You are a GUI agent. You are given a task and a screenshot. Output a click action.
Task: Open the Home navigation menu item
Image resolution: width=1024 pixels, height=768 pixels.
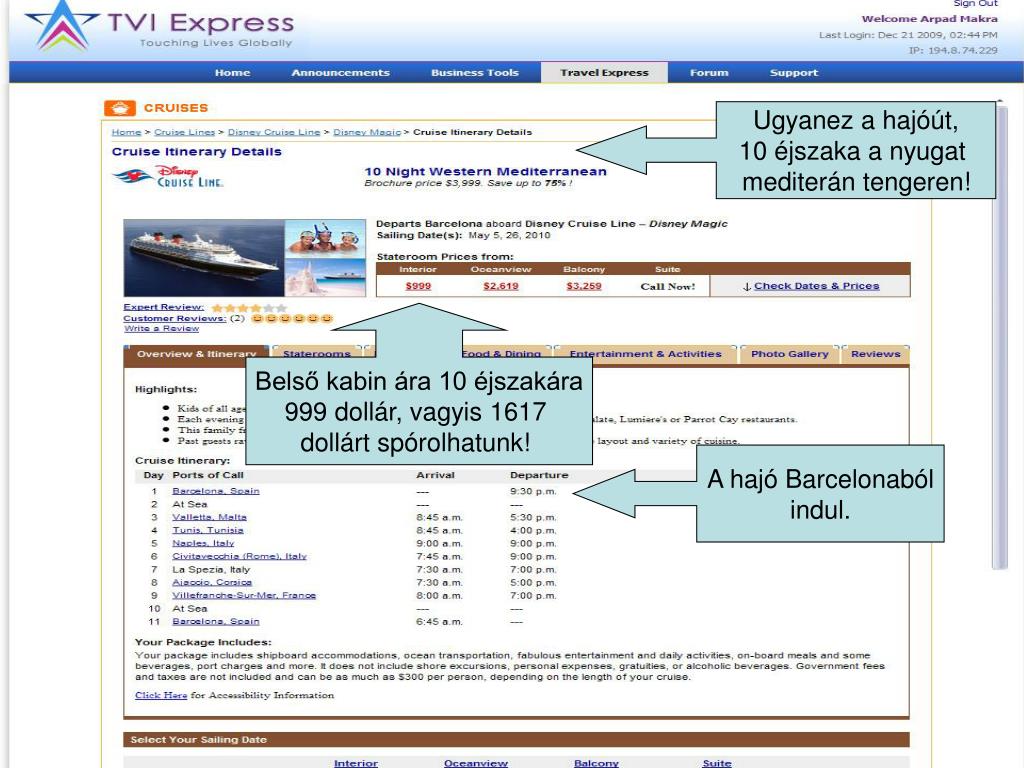point(232,72)
